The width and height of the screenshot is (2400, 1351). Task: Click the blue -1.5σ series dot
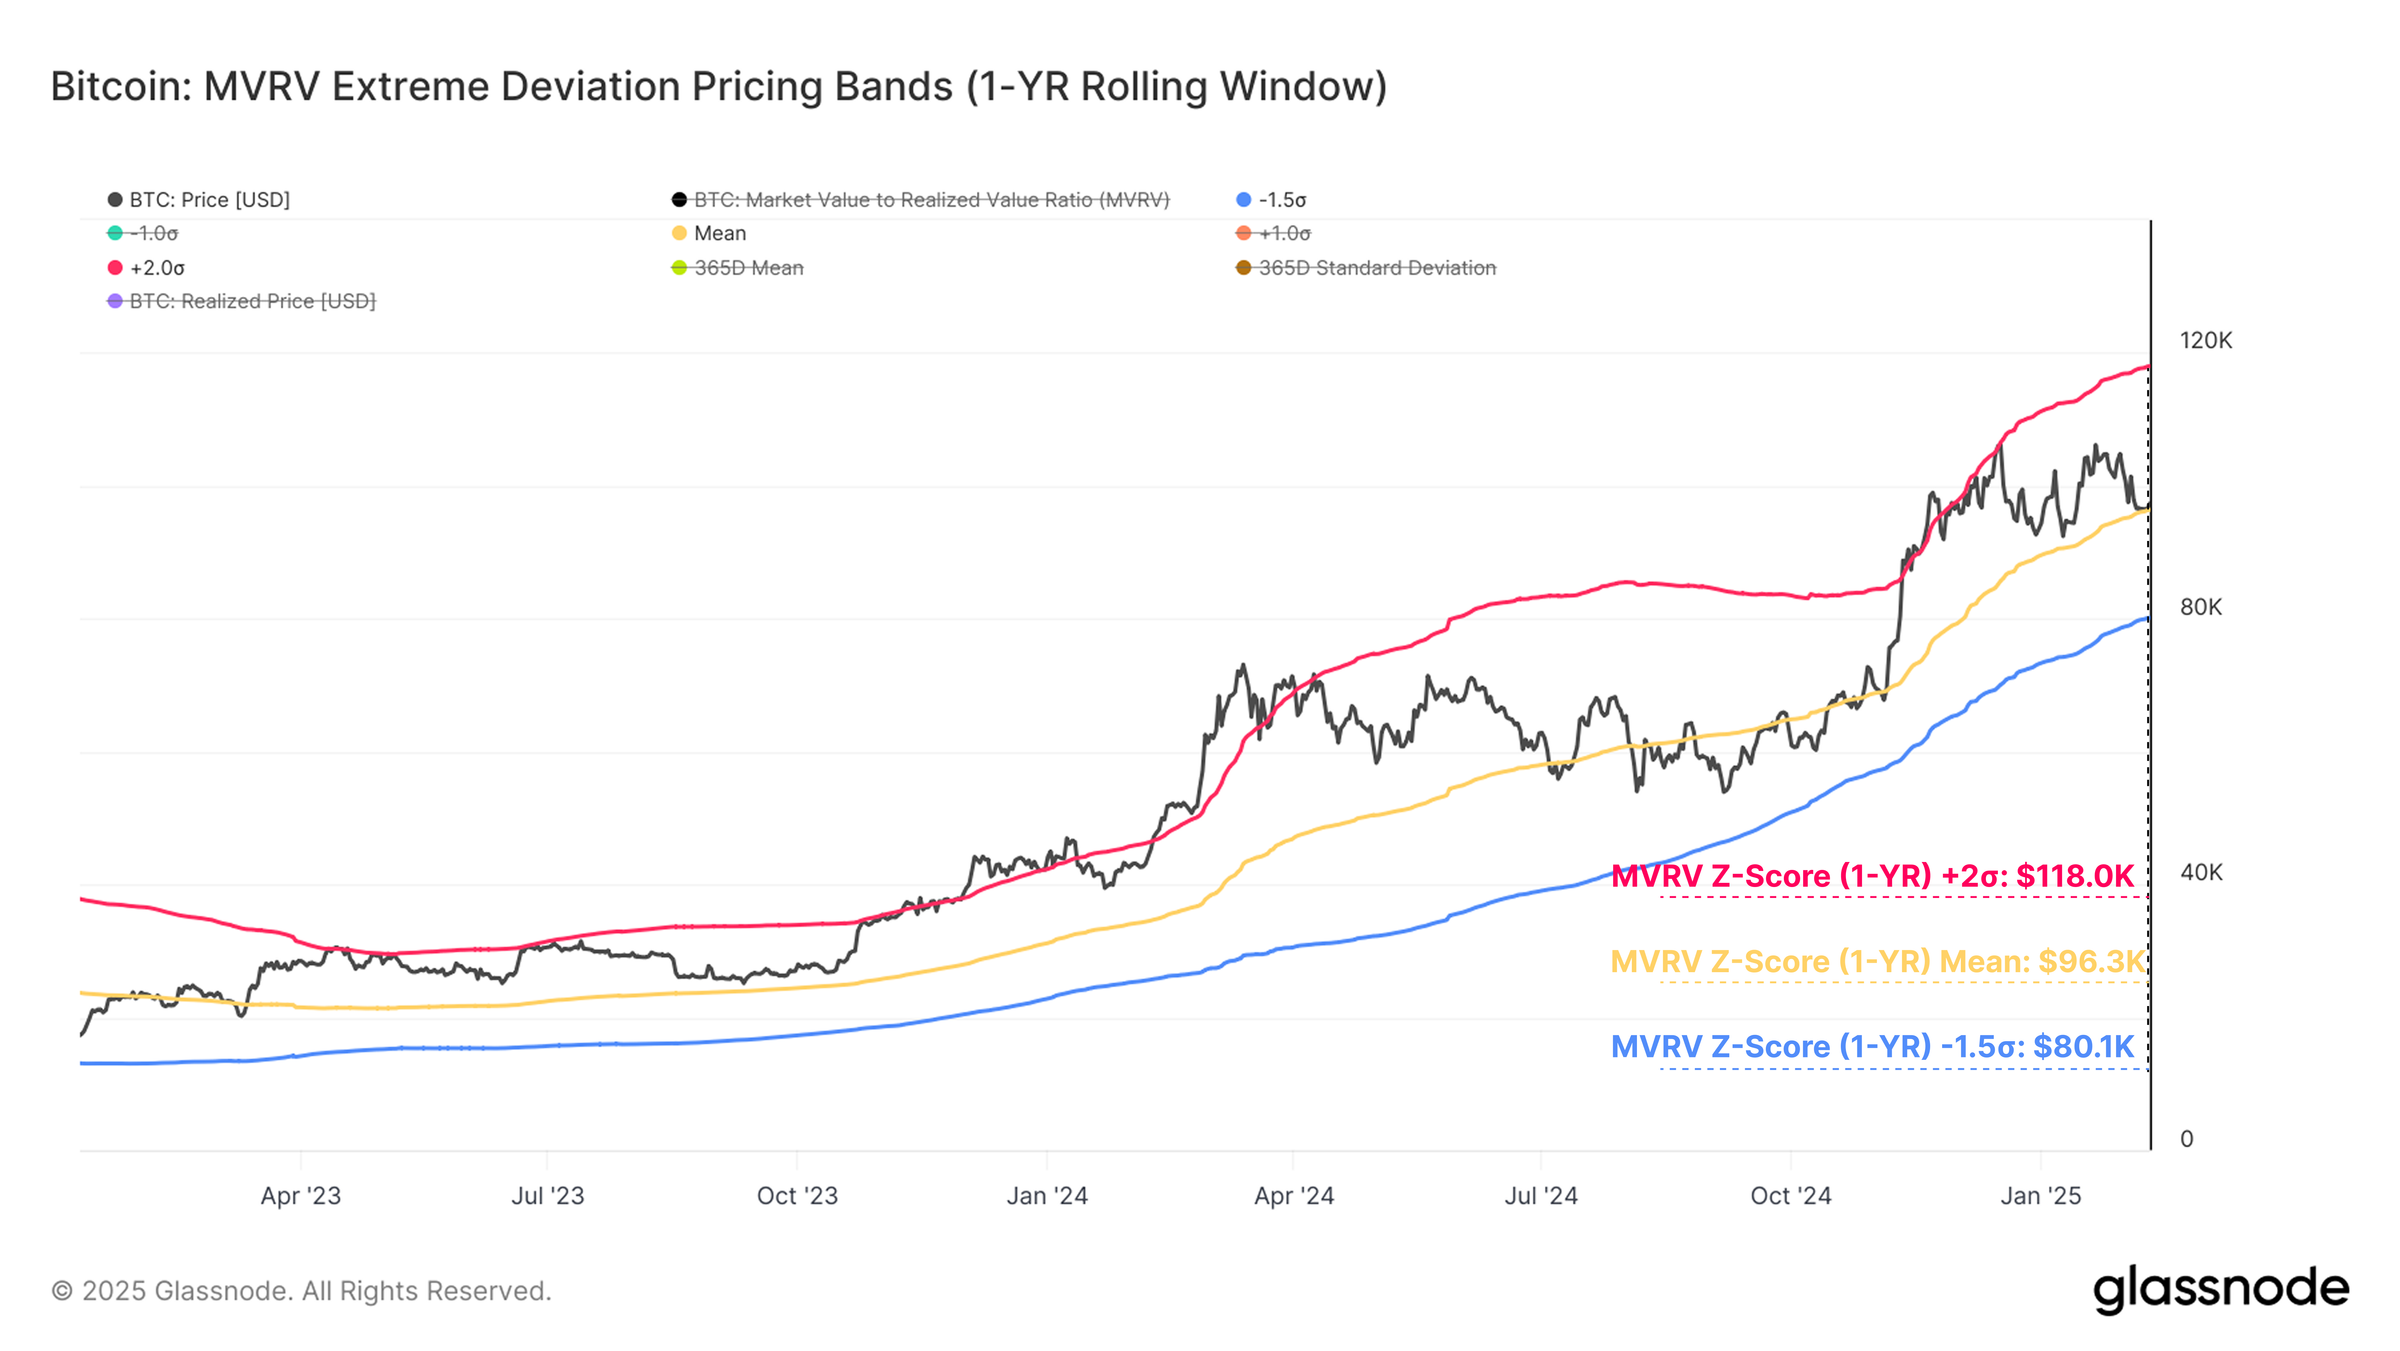click(x=1245, y=200)
